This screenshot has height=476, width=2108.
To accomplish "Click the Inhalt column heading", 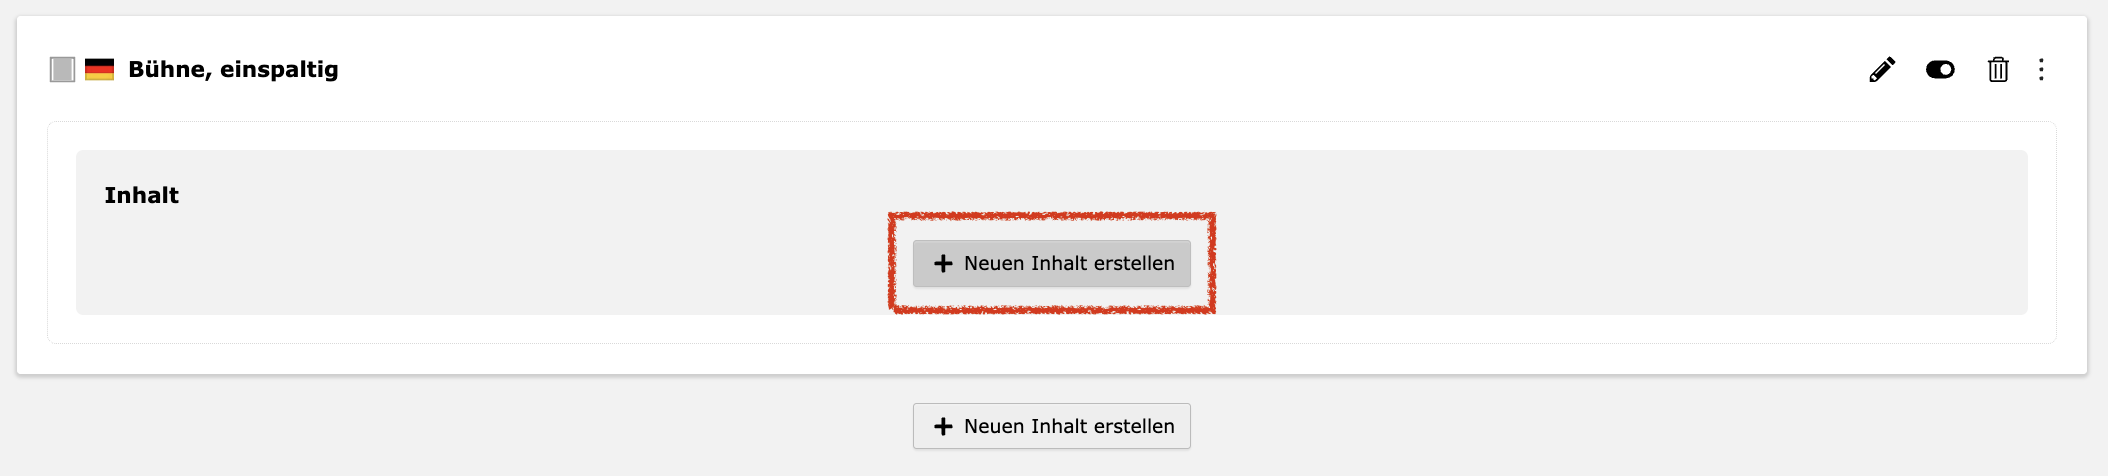I will [x=141, y=196].
